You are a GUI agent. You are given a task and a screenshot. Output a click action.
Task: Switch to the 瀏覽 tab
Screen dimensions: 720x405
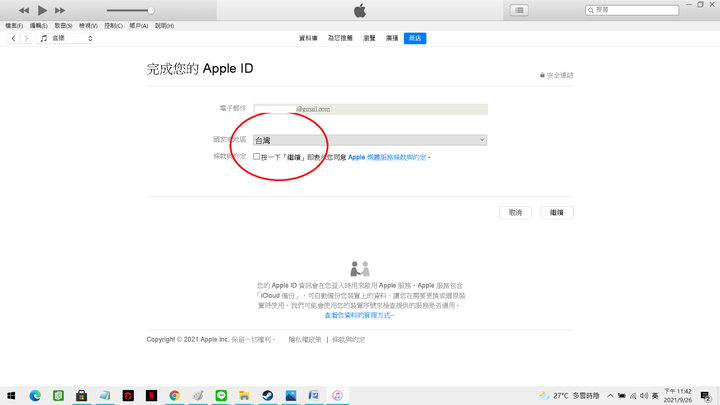click(369, 39)
